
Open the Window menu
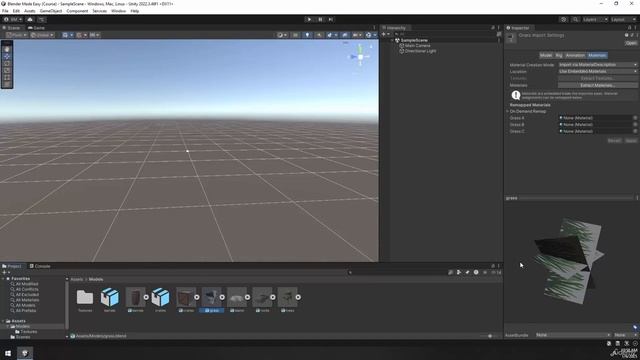tap(118, 11)
